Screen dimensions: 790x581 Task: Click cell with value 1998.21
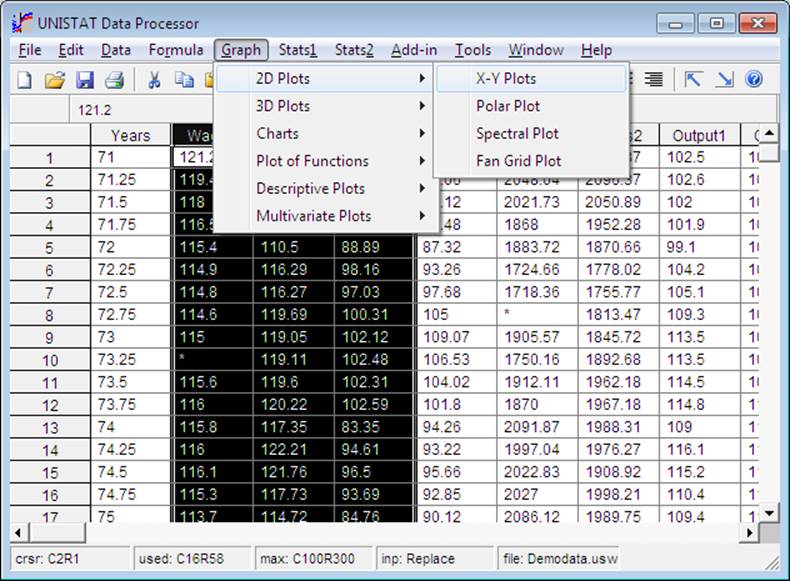tap(618, 494)
